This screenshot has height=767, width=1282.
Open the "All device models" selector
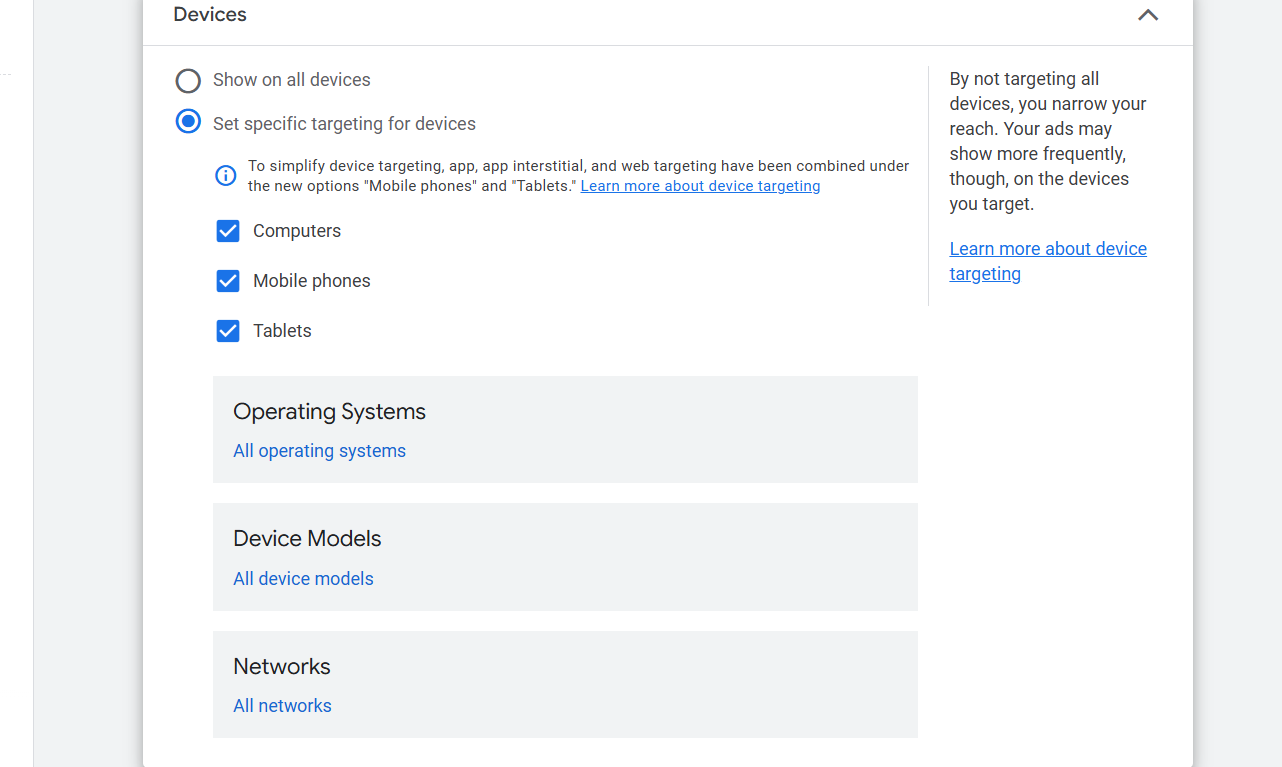(303, 579)
